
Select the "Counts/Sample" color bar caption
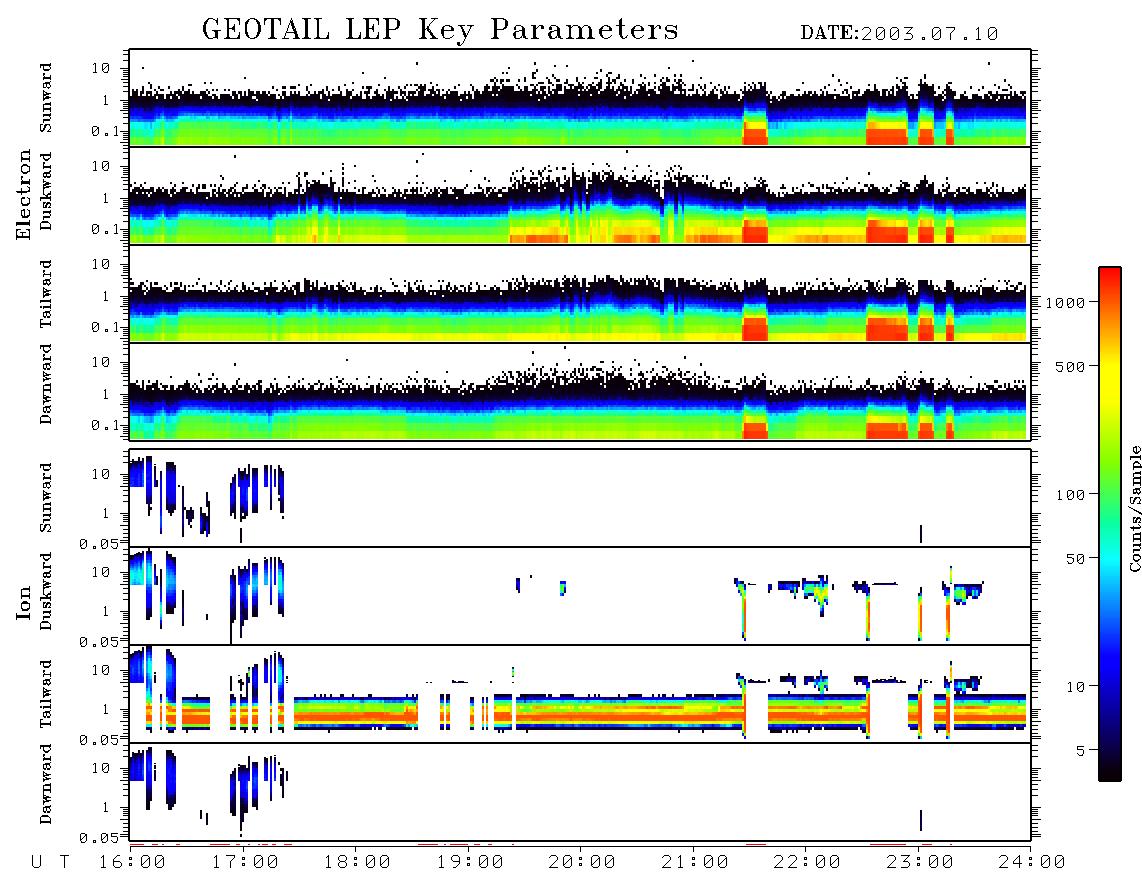click(1134, 508)
